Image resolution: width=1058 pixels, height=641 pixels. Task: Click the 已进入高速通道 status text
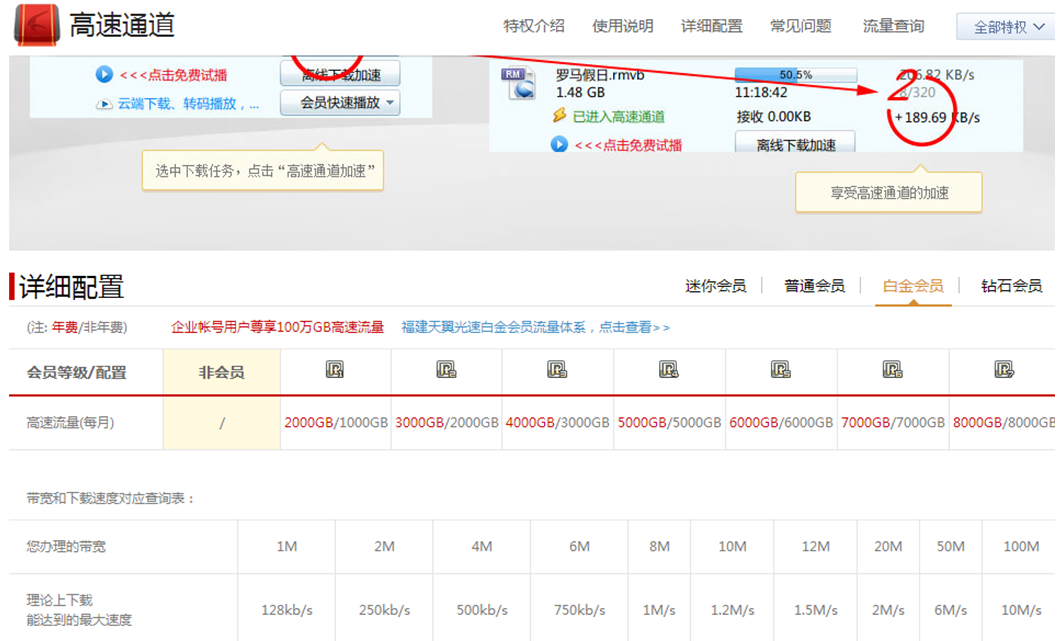click(x=618, y=117)
